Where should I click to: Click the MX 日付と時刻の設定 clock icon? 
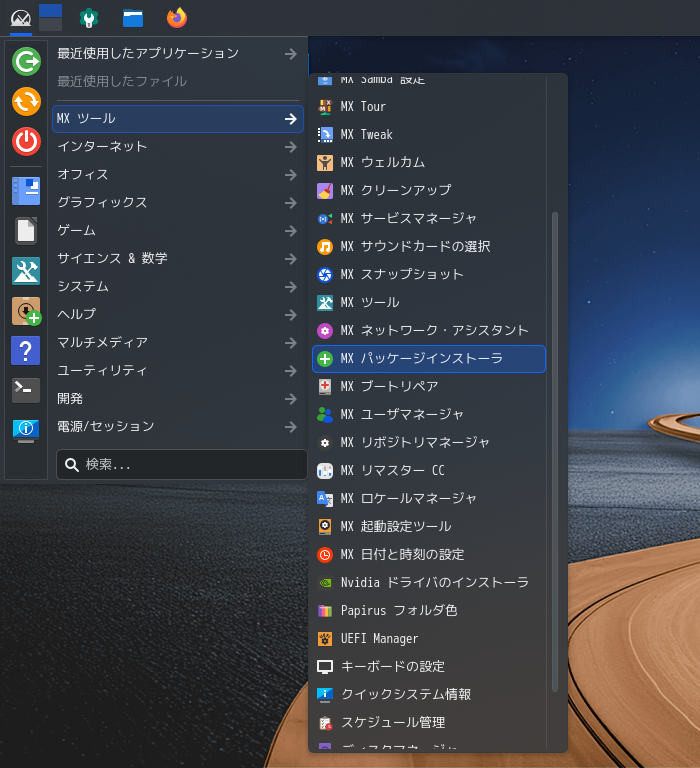click(325, 555)
